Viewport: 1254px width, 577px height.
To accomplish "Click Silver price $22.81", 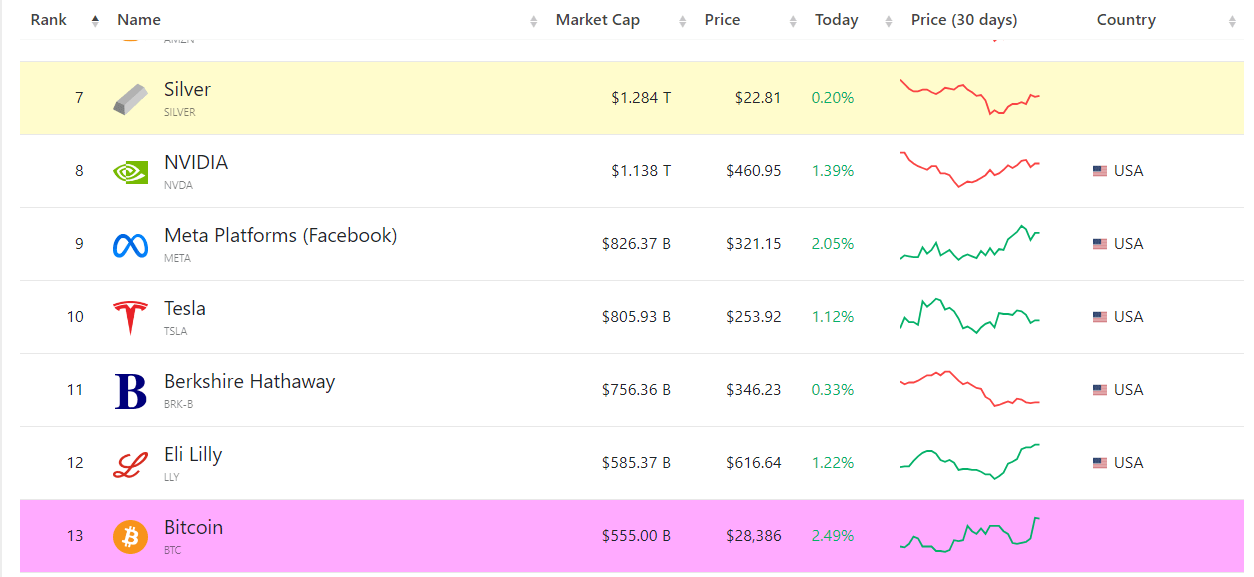I will (x=758, y=98).
